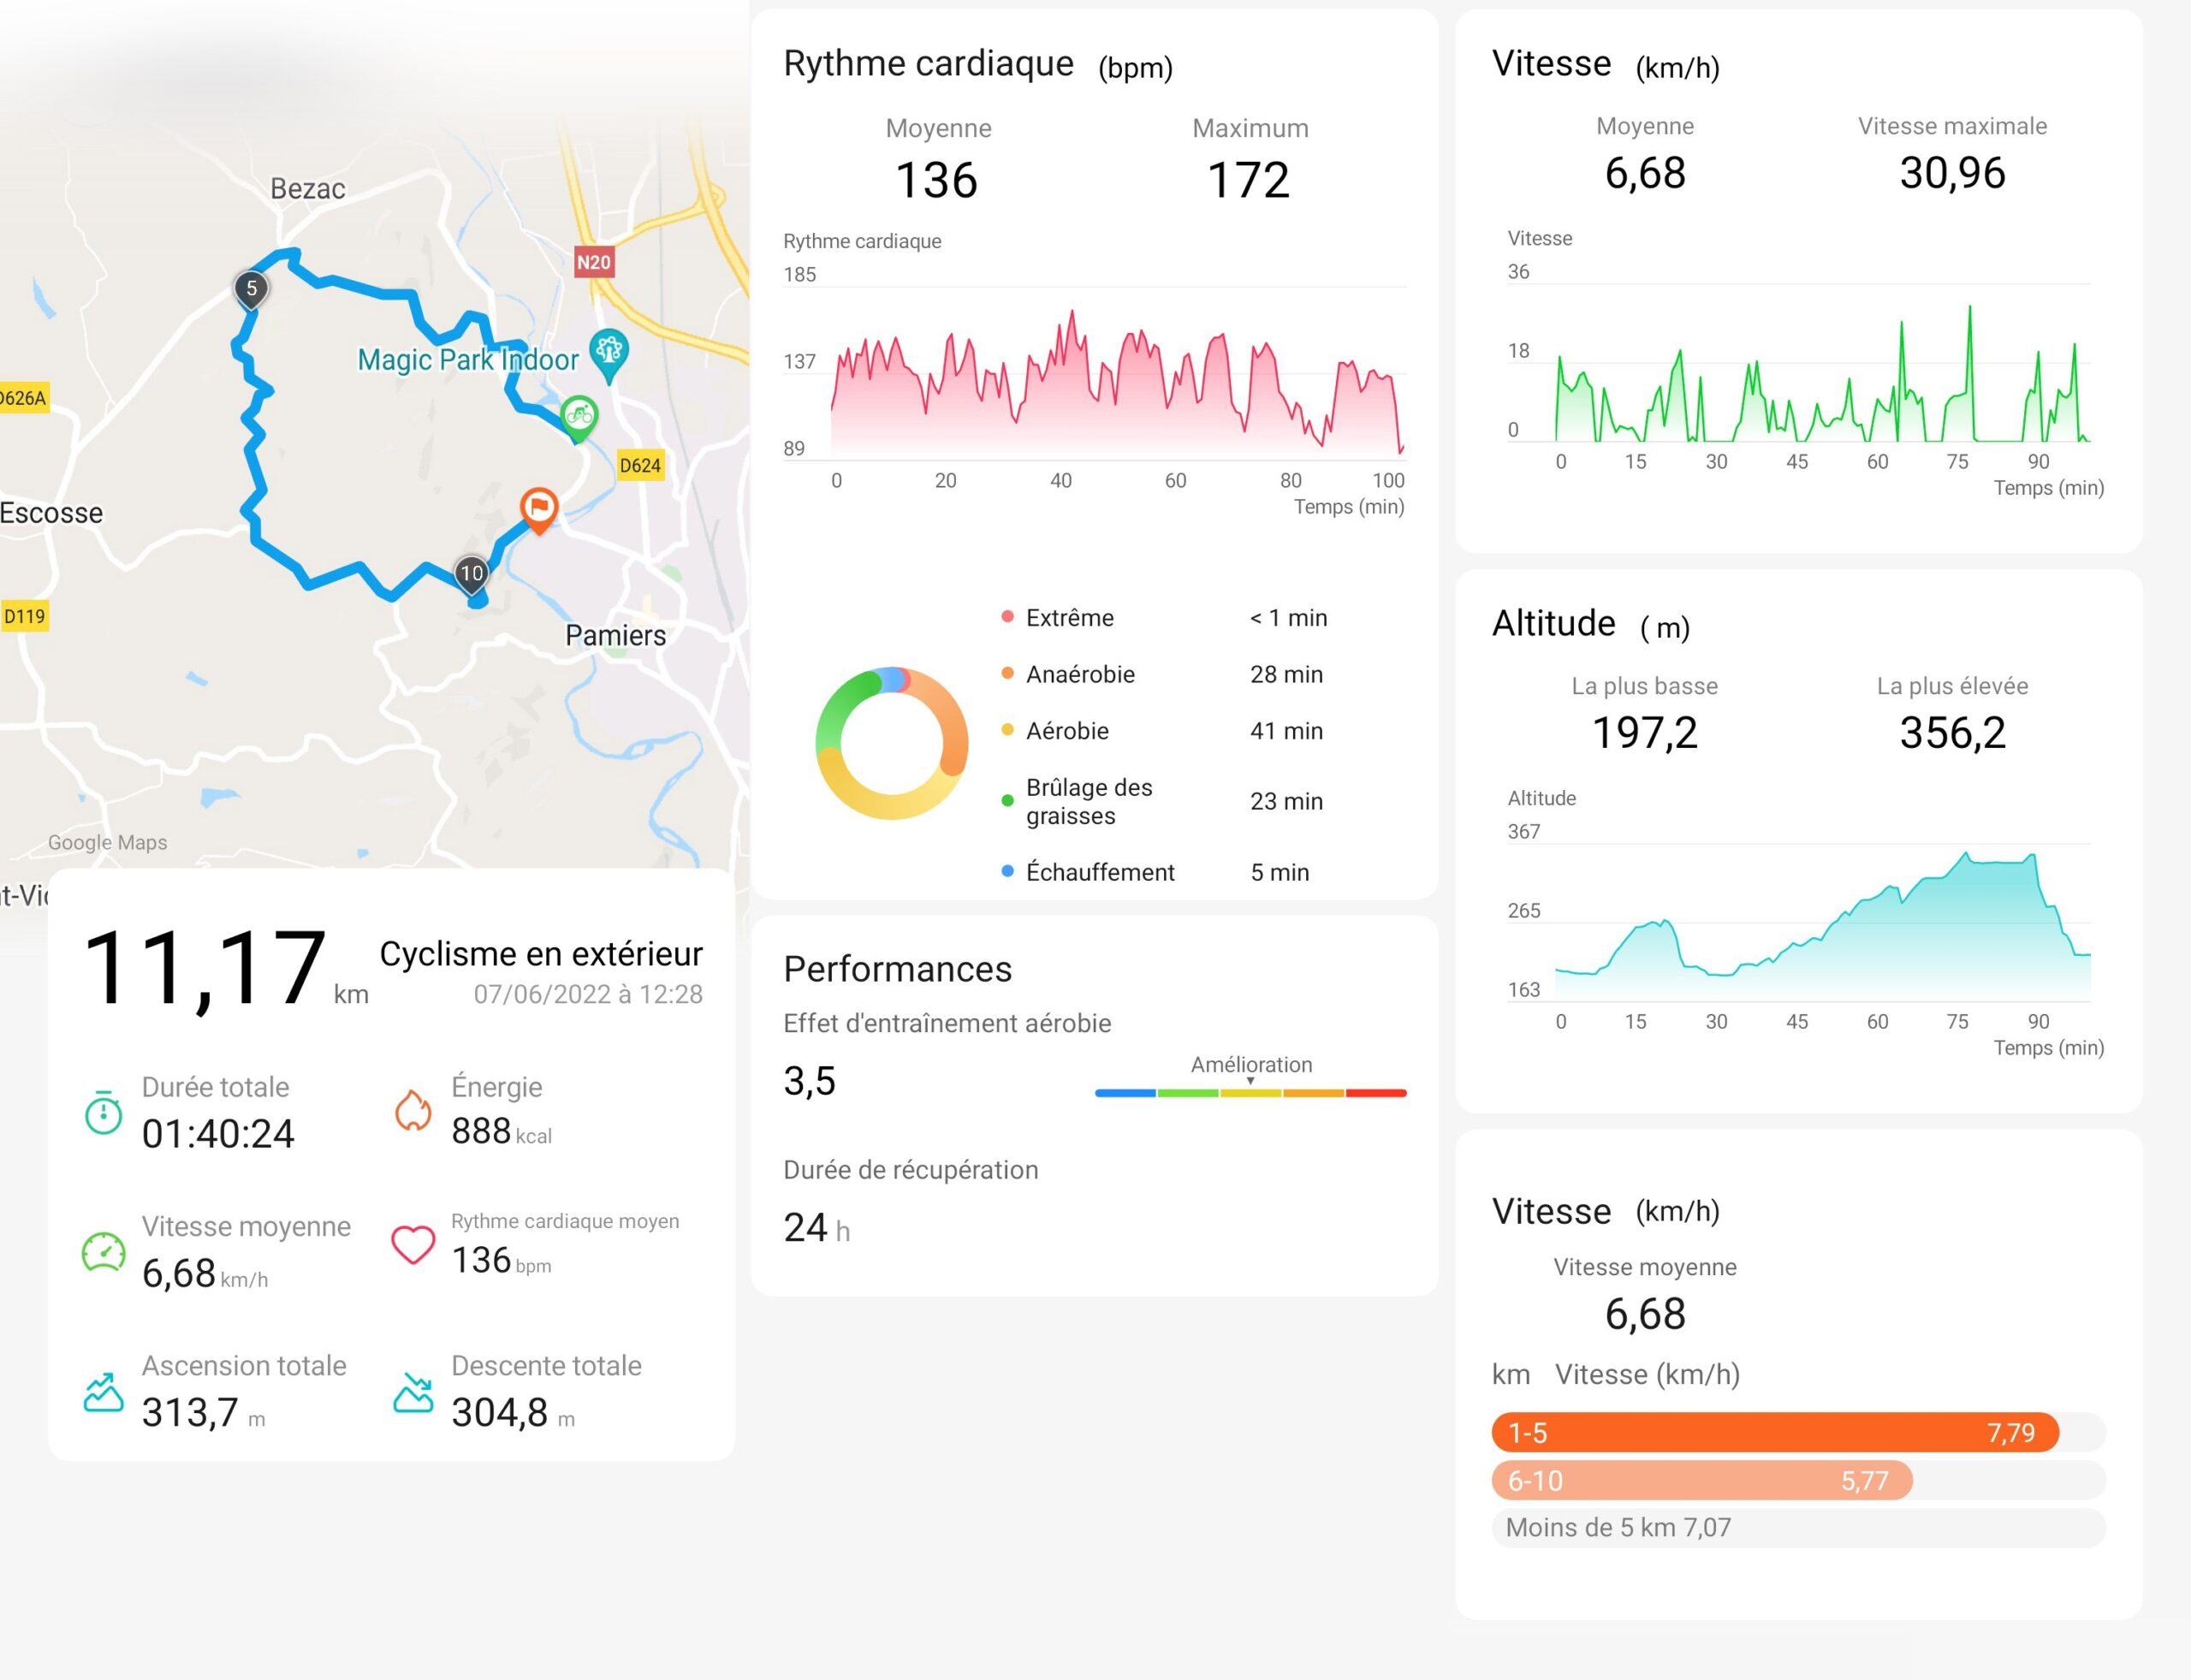Select the kilometer 5 map marker
The height and width of the screenshot is (1680, 2191).
[x=252, y=290]
